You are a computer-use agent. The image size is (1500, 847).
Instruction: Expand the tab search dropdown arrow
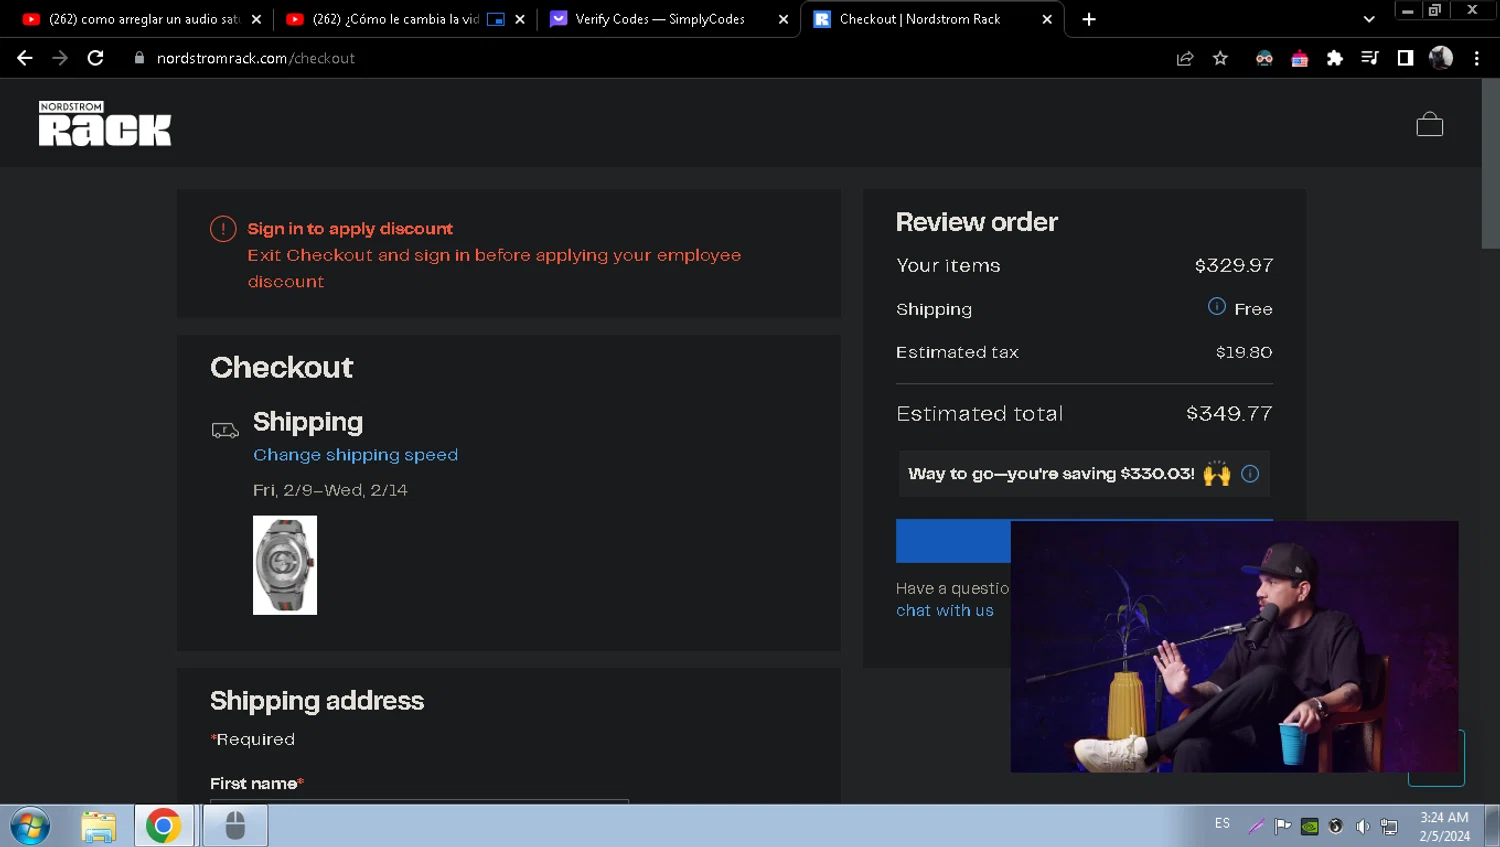(x=1369, y=19)
